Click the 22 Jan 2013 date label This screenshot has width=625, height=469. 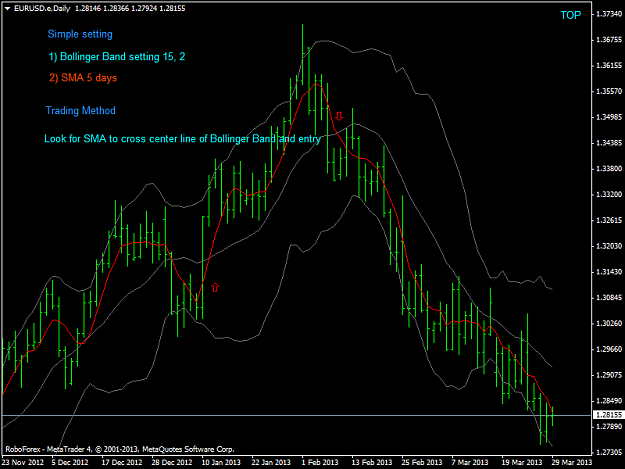pos(271,462)
